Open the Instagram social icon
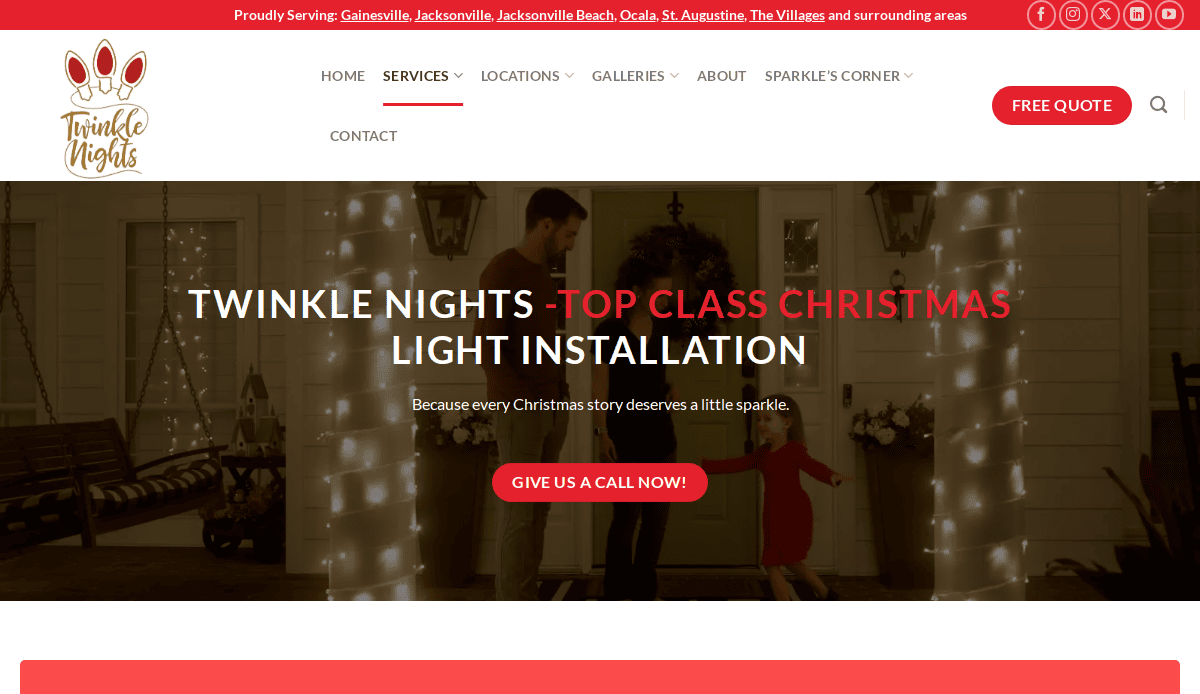Viewport: 1200px width, 694px height. (x=1073, y=15)
